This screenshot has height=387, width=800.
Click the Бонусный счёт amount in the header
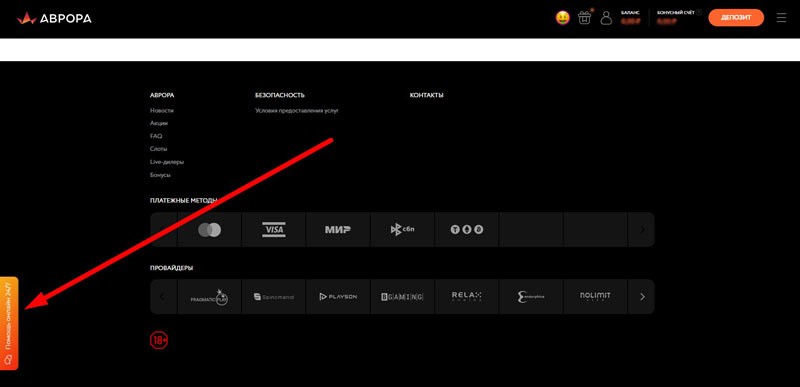[x=667, y=22]
